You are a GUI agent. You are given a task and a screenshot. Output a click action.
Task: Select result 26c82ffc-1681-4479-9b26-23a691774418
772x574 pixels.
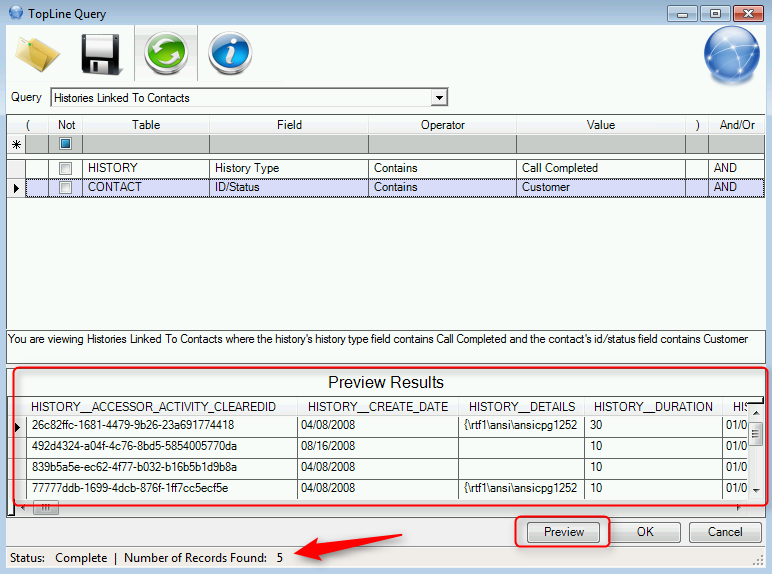[x=161, y=425]
